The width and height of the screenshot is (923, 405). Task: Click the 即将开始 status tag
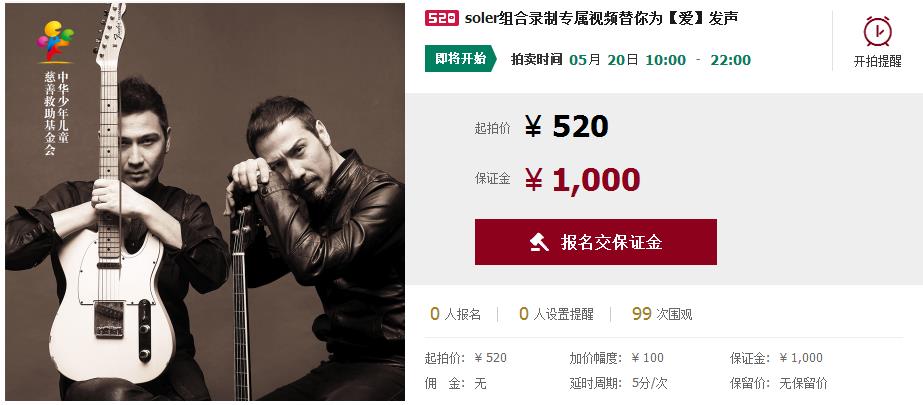click(461, 59)
